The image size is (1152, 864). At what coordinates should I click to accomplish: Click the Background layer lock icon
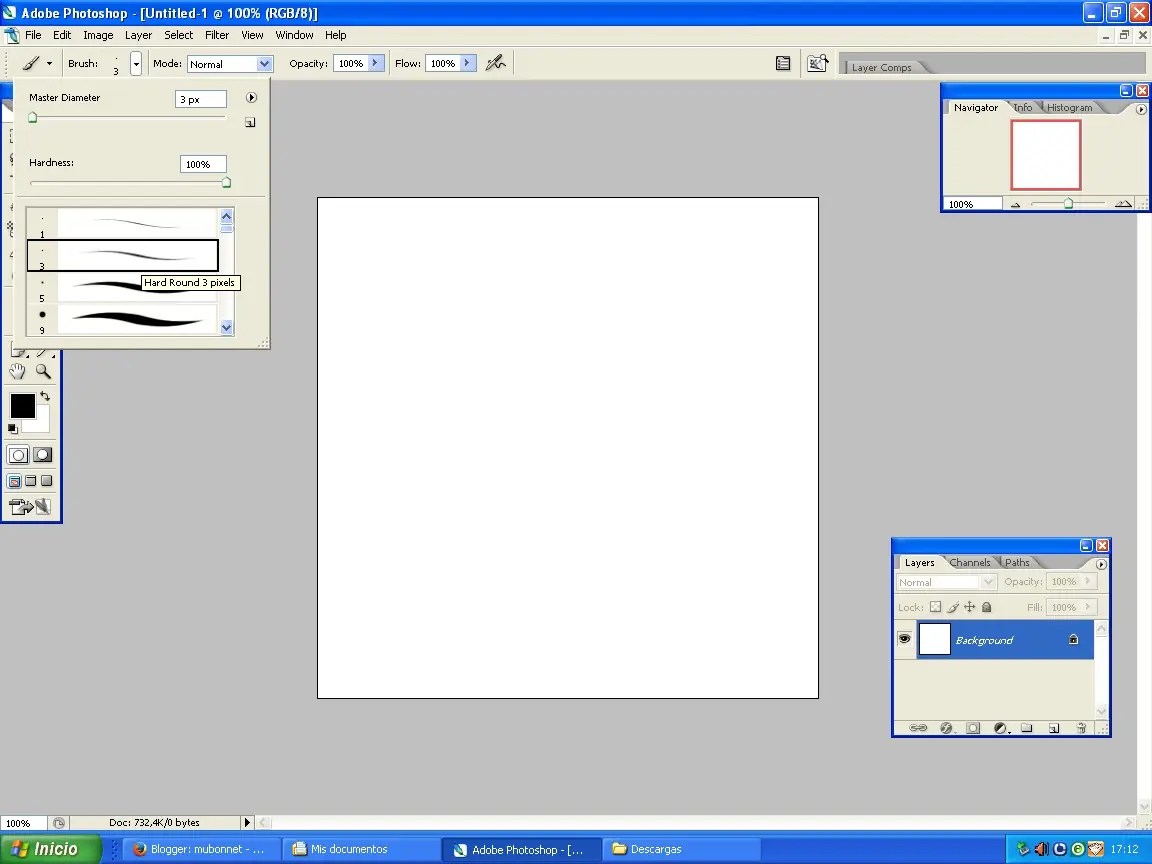click(x=1073, y=639)
